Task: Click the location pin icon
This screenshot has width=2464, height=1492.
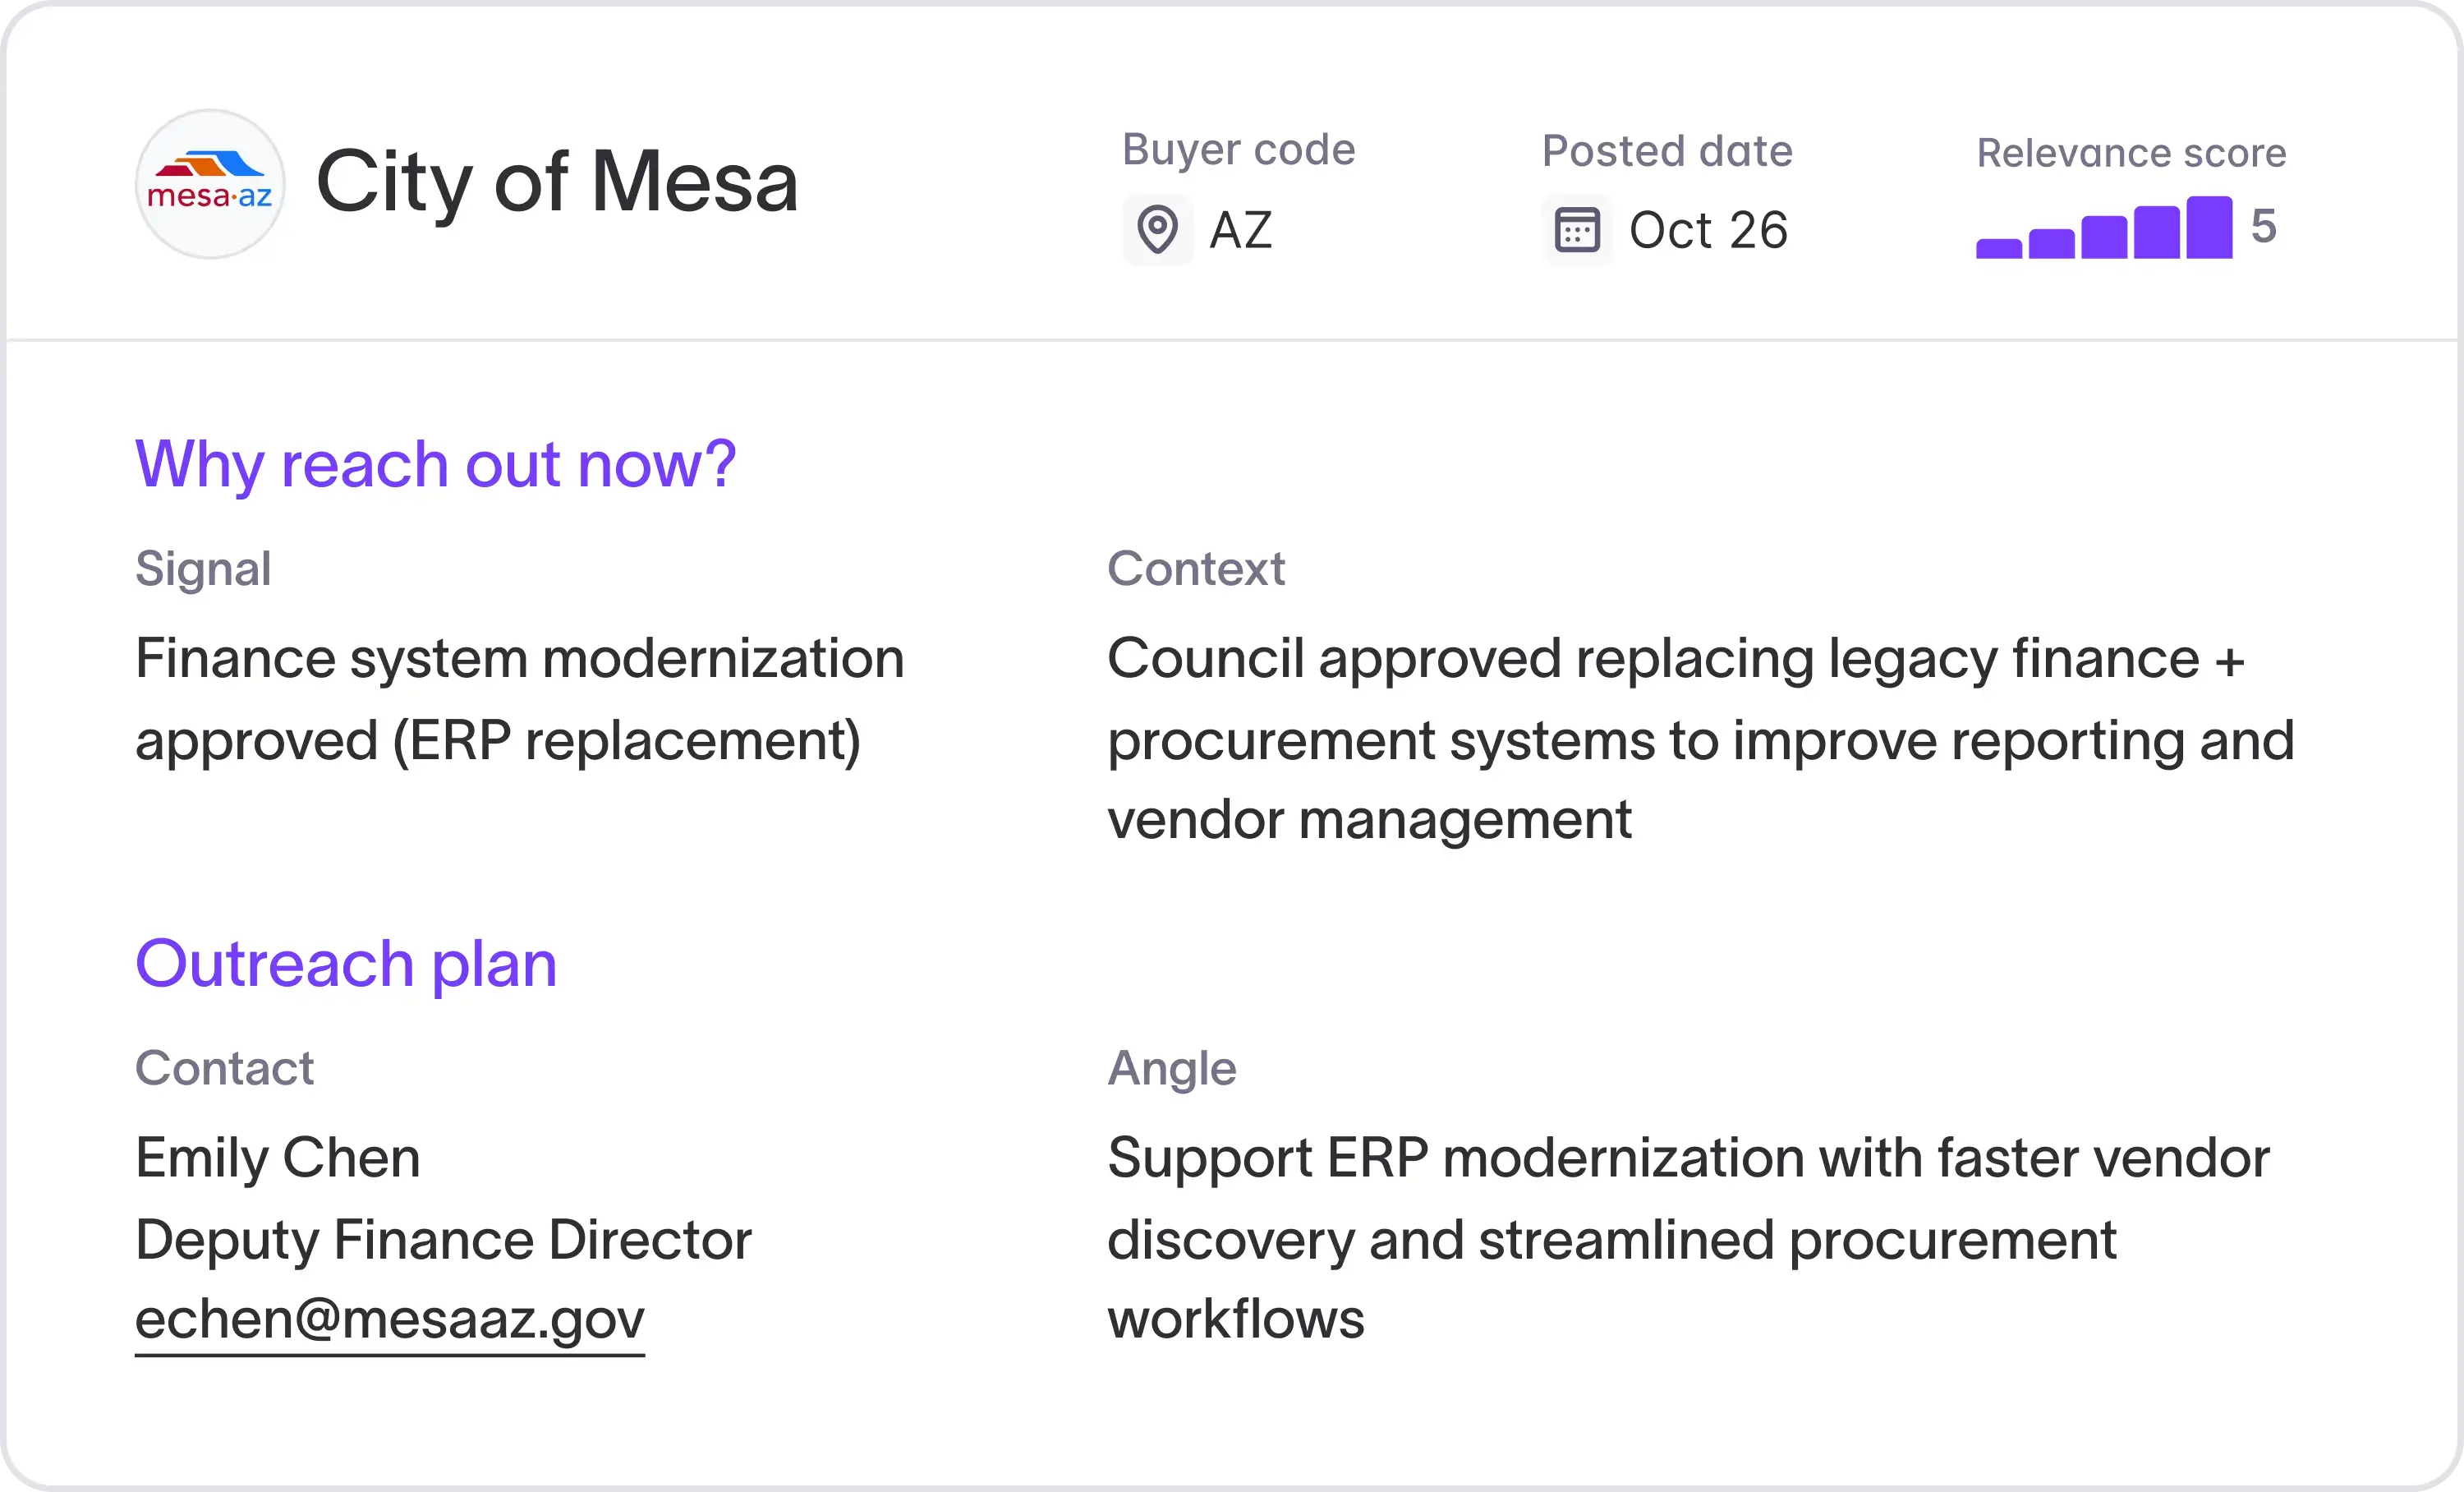Action: click(1158, 230)
